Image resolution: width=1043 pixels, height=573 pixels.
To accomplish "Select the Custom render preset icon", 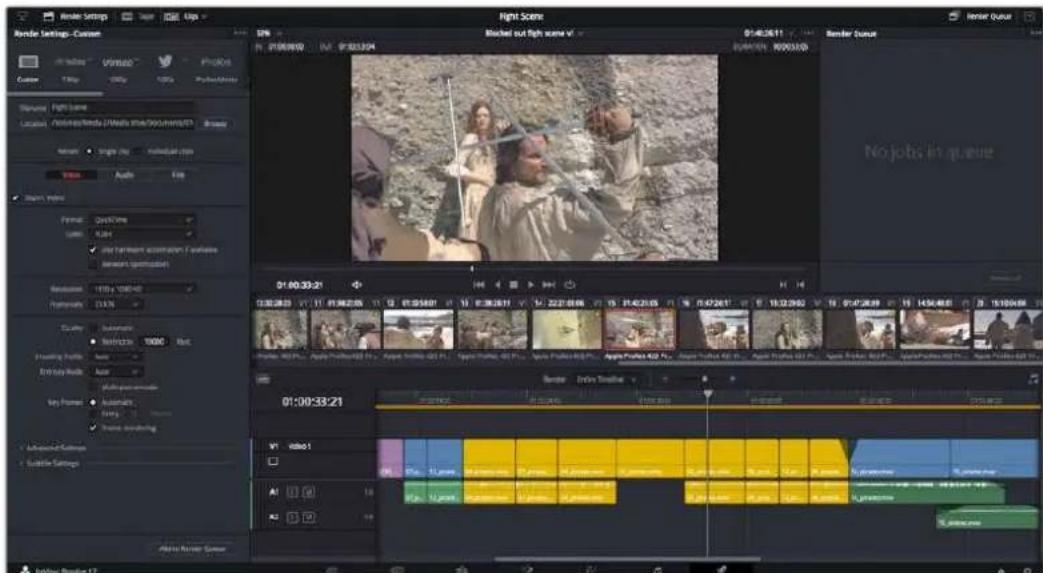I will 28,62.
